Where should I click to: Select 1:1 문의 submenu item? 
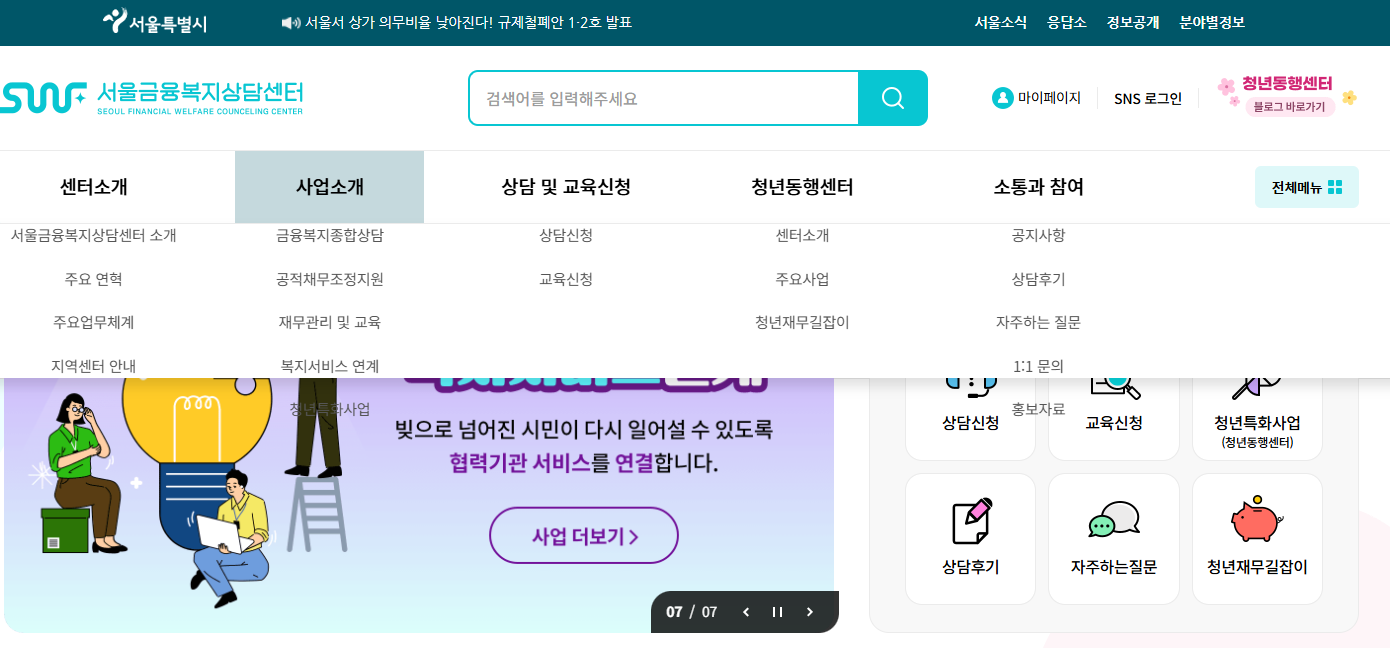1038,366
